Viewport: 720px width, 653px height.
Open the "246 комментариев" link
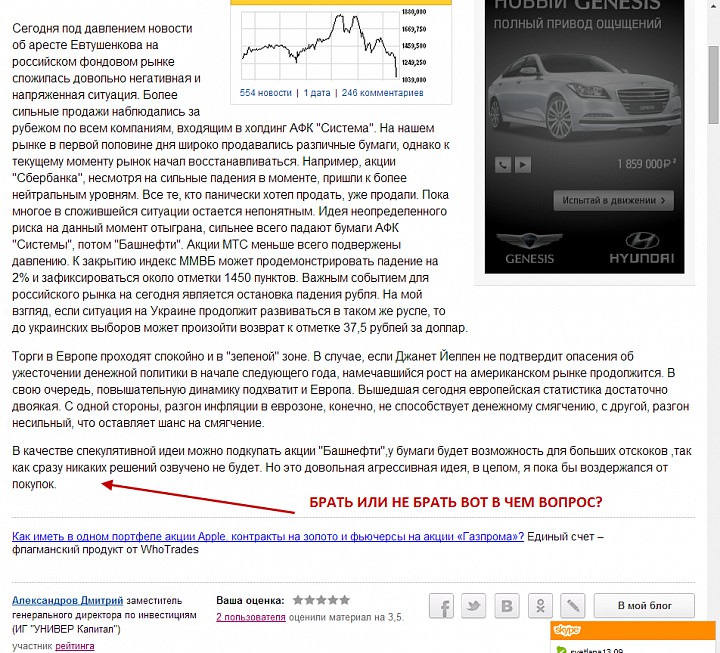(382, 93)
